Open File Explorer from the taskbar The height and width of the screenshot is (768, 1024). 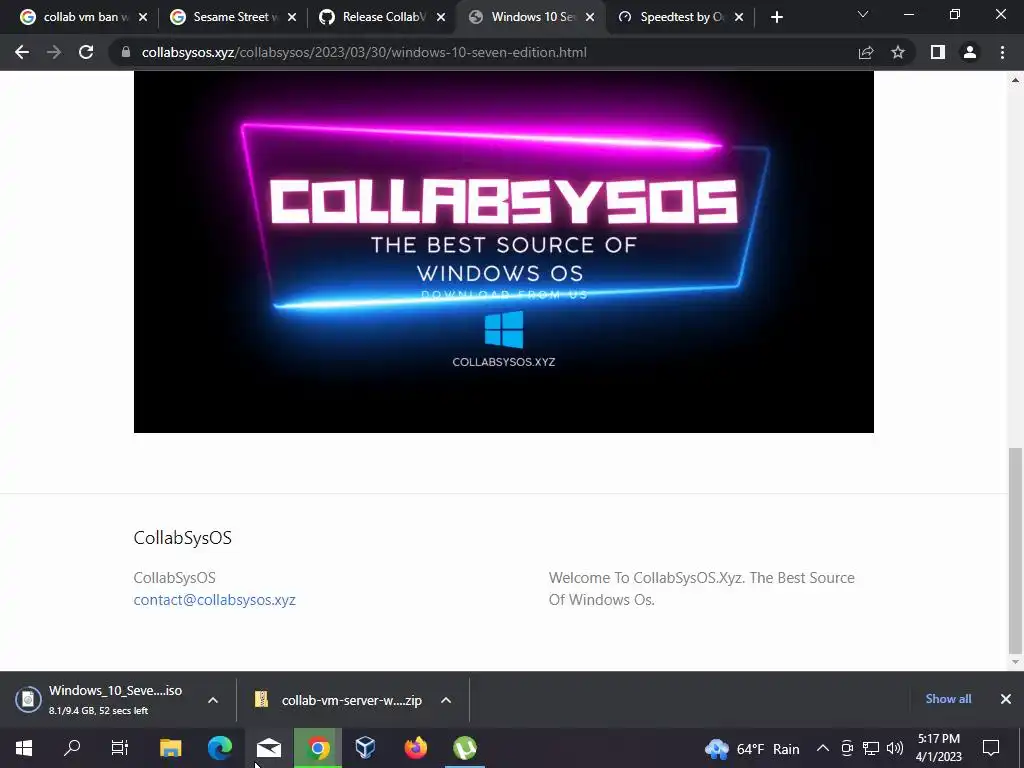click(x=170, y=748)
